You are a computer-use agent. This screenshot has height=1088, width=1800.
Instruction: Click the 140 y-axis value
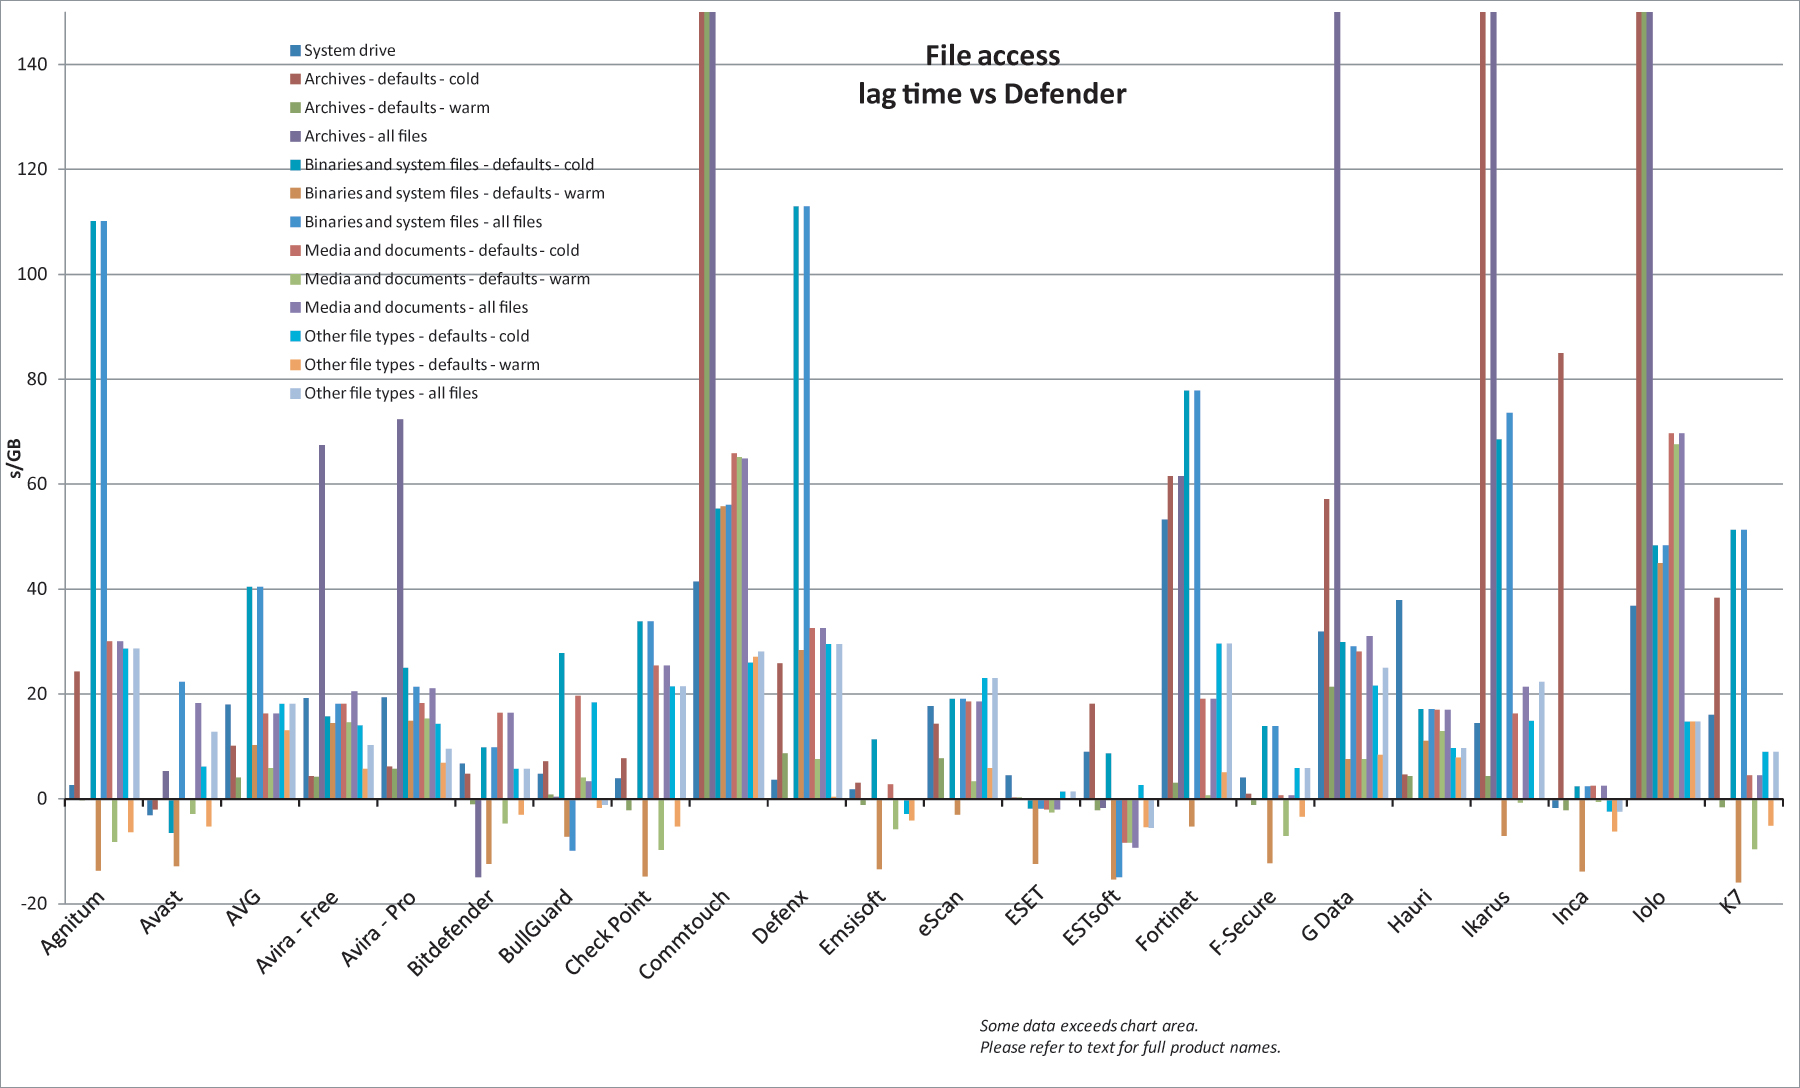[x=32, y=64]
